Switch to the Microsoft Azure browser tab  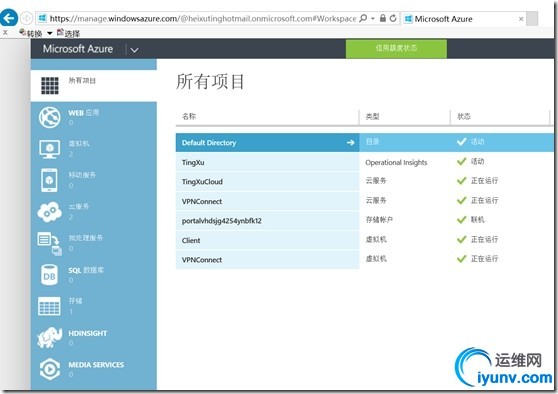[x=463, y=19]
